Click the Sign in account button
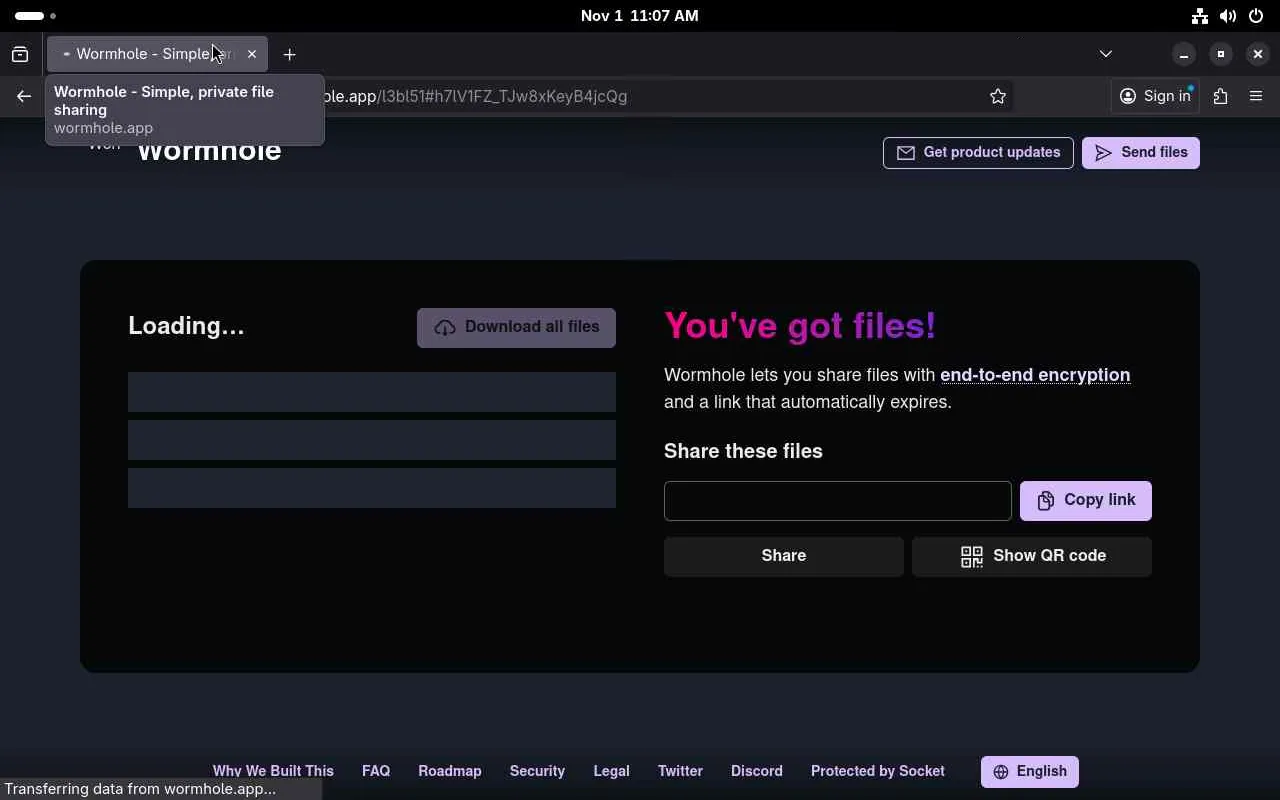This screenshot has height=800, width=1280. (x=1154, y=96)
